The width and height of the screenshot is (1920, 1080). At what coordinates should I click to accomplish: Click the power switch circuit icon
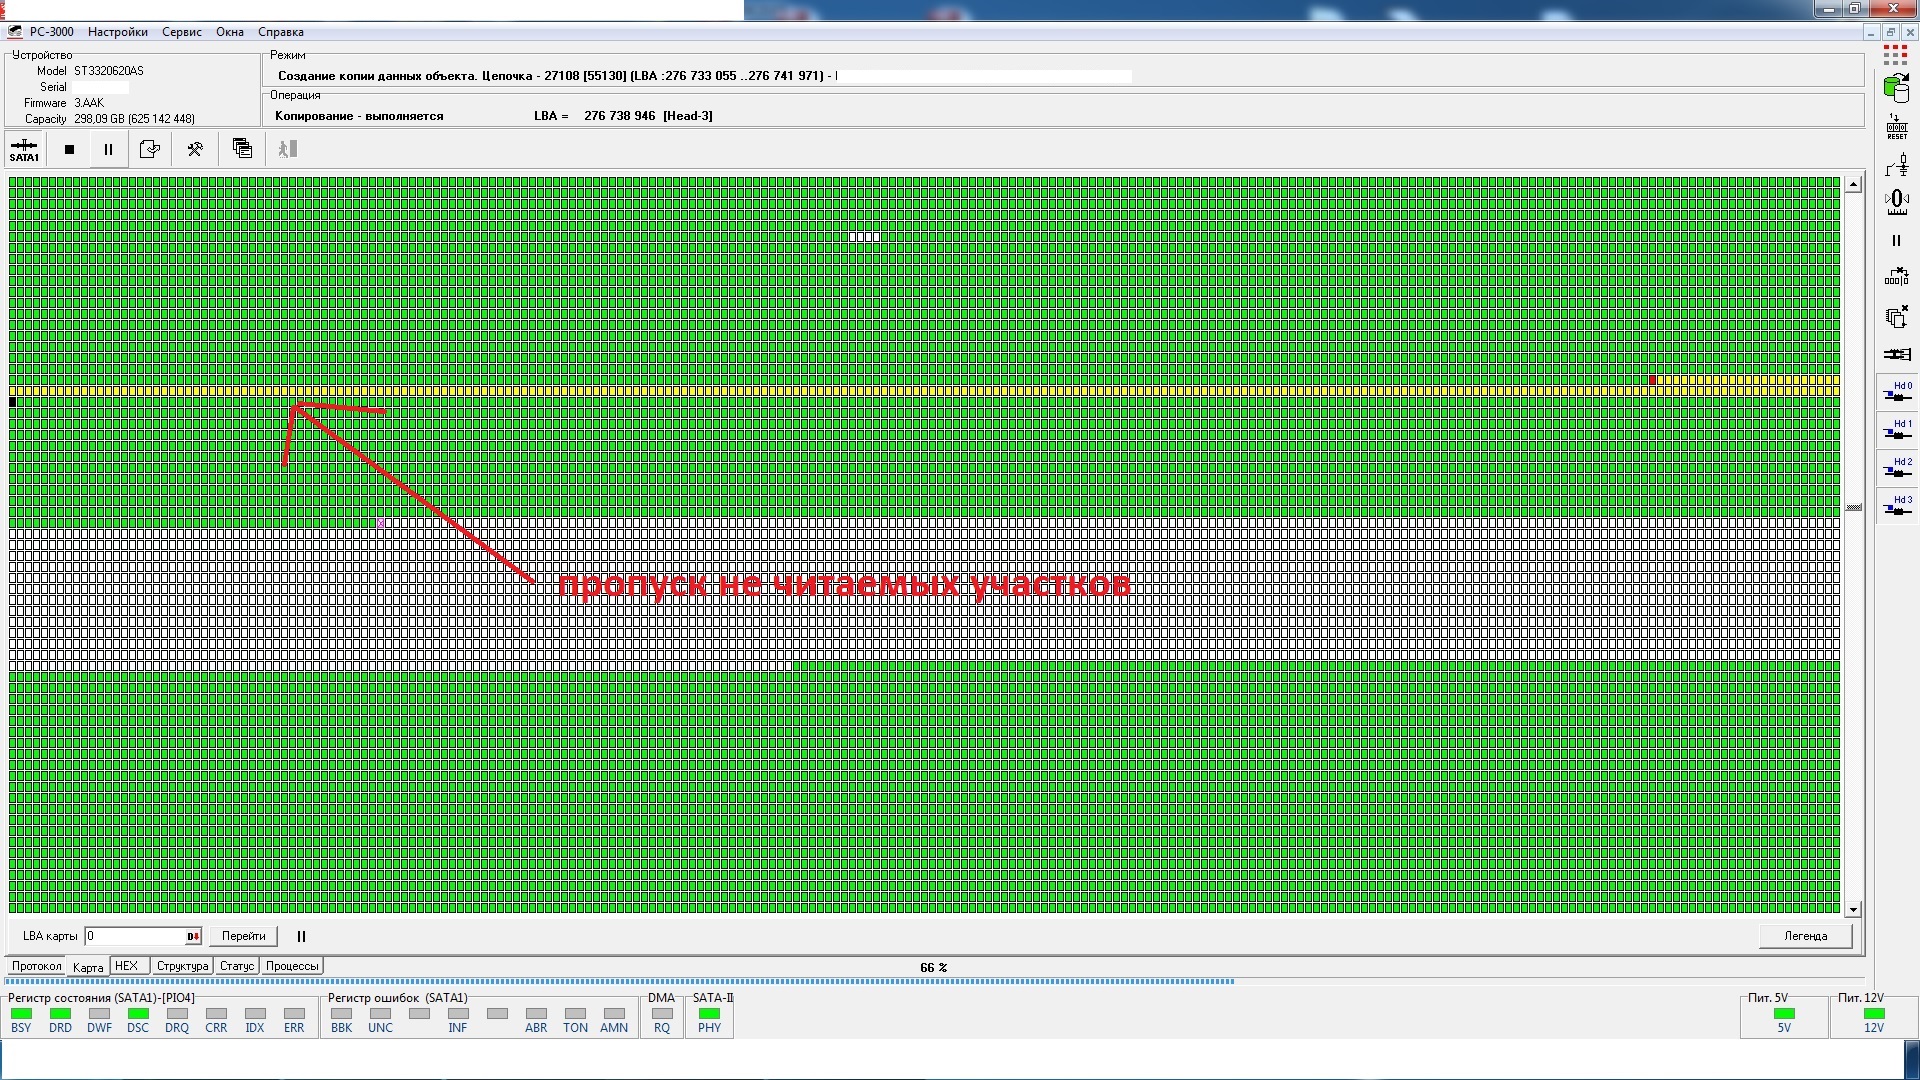(1896, 165)
